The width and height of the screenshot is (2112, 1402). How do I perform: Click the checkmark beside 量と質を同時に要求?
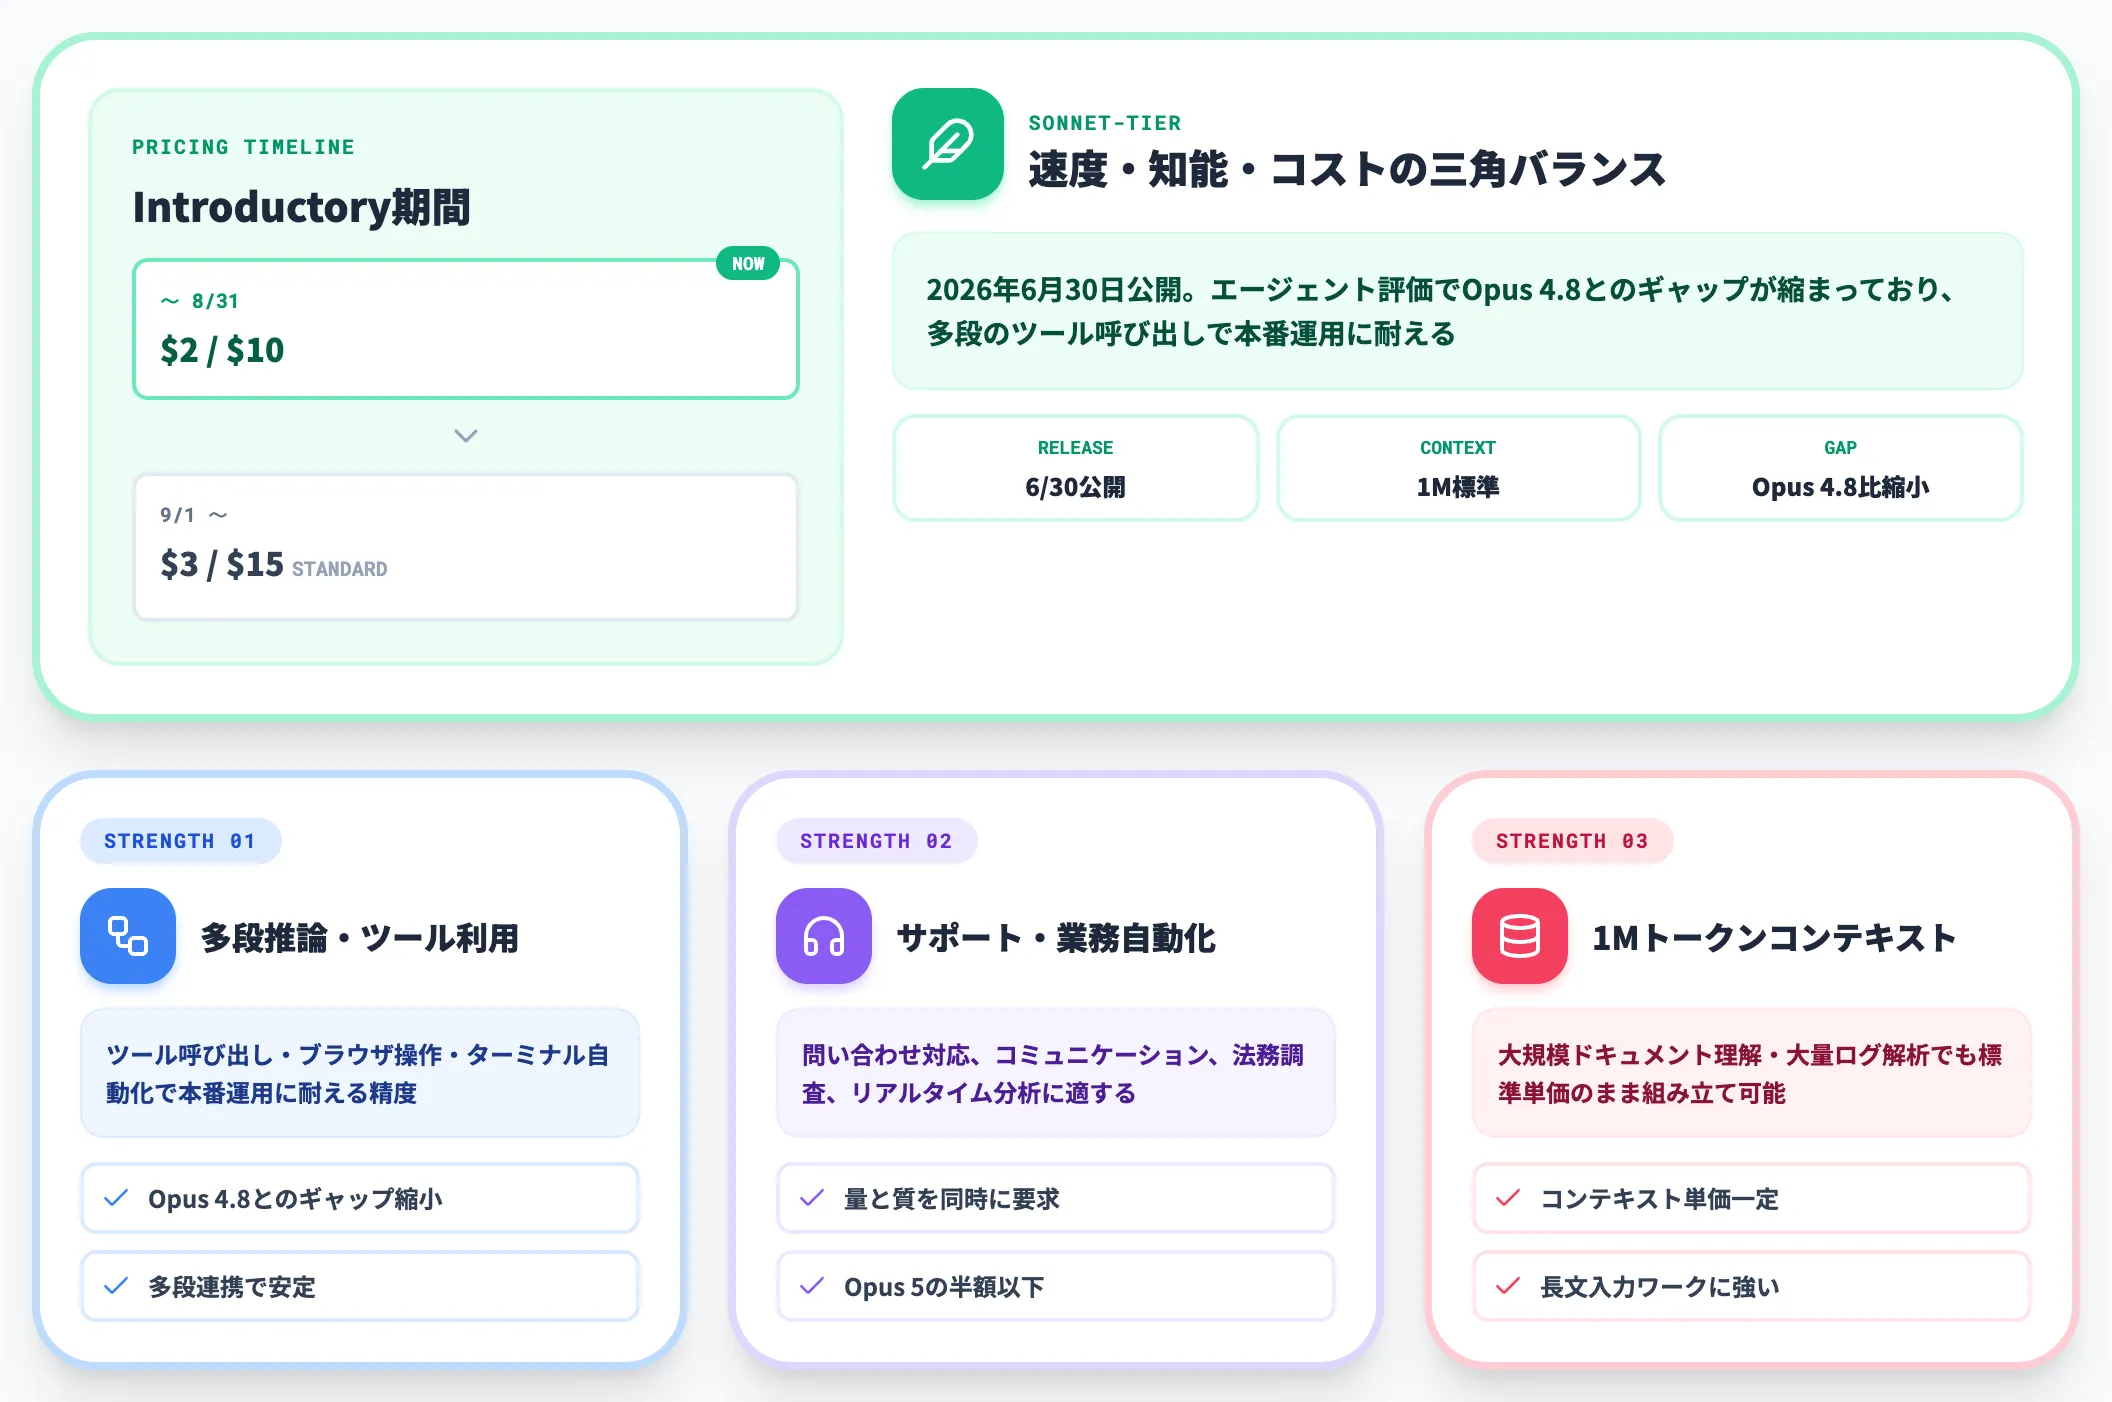coord(812,1198)
